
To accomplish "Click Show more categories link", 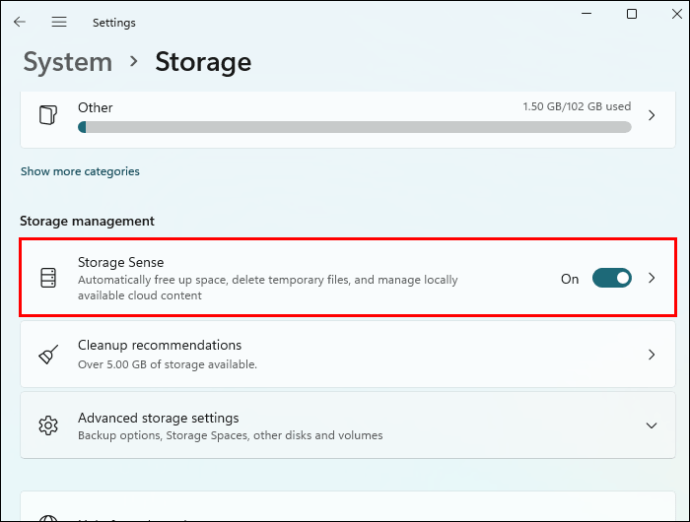I will point(80,171).
